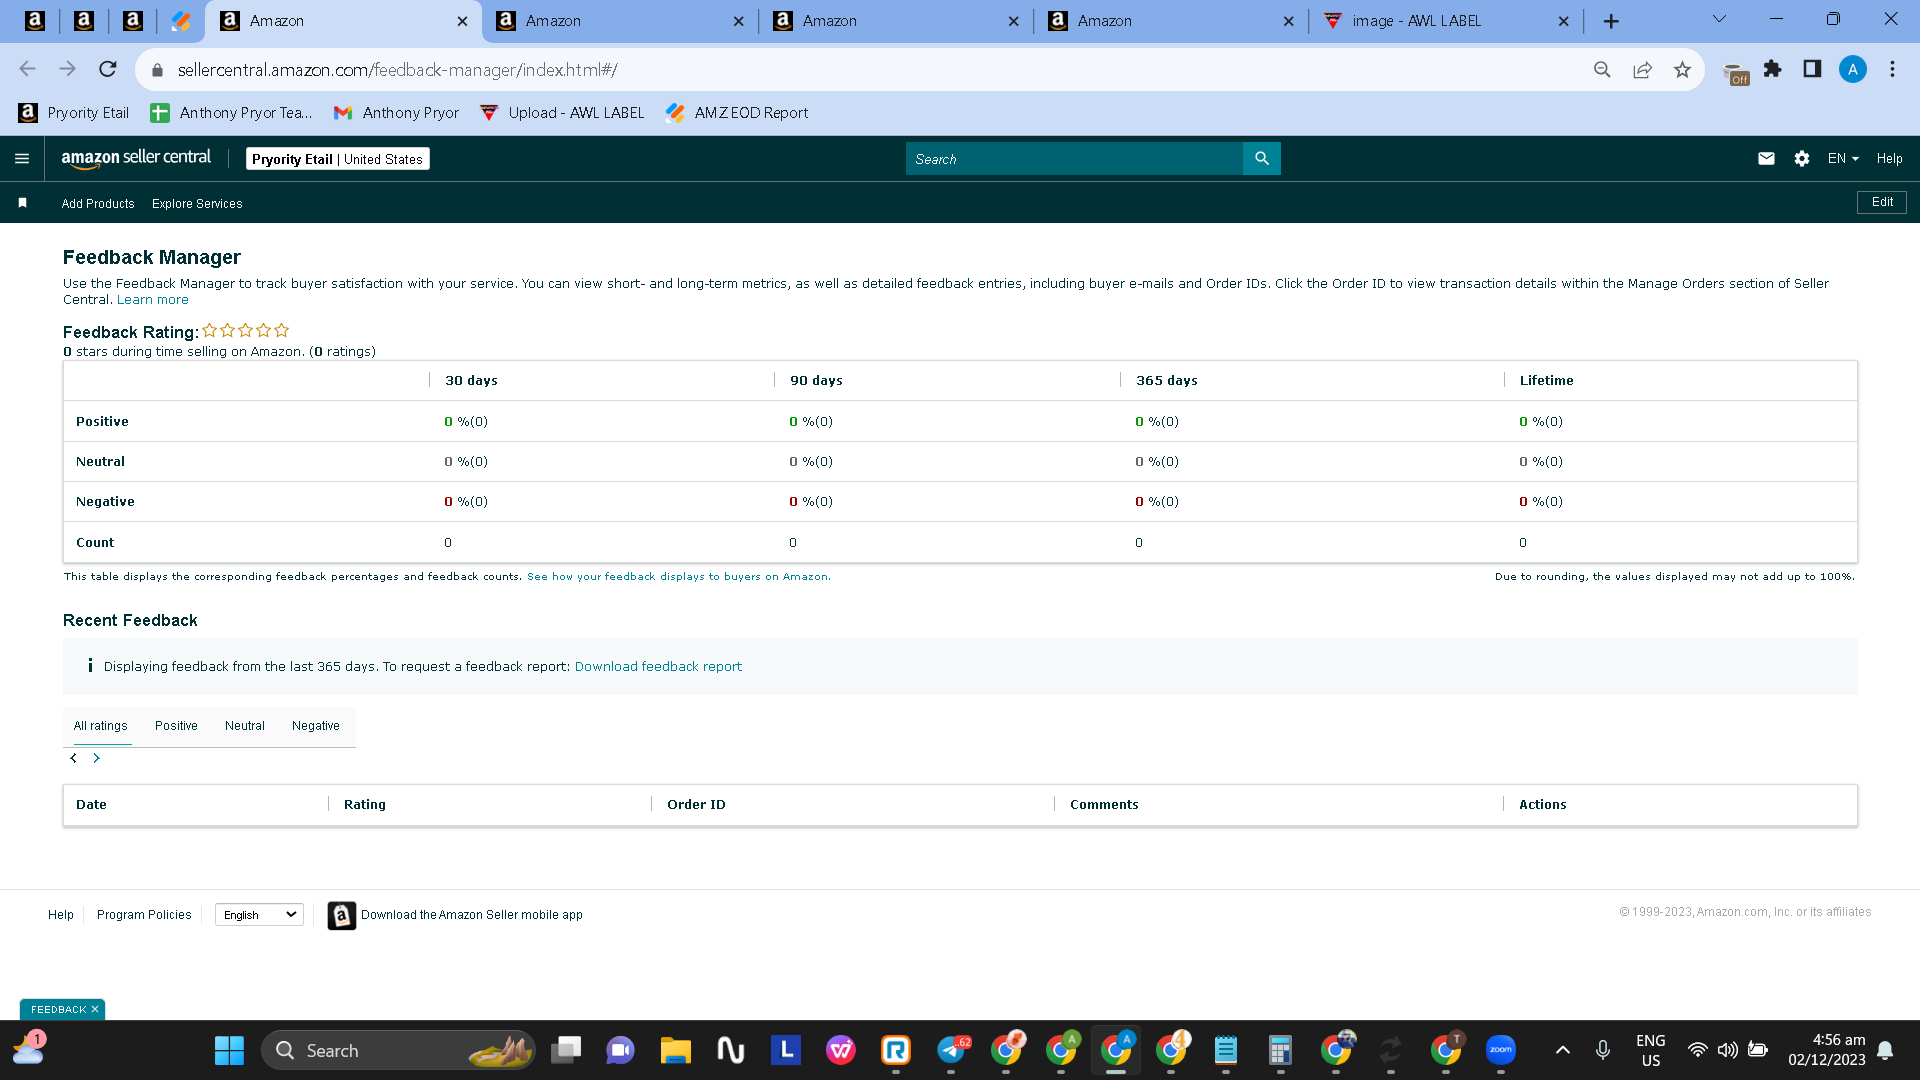This screenshot has width=1920, height=1080.
Task: Open the ENG US language indicator
Action: pos(1651,1050)
